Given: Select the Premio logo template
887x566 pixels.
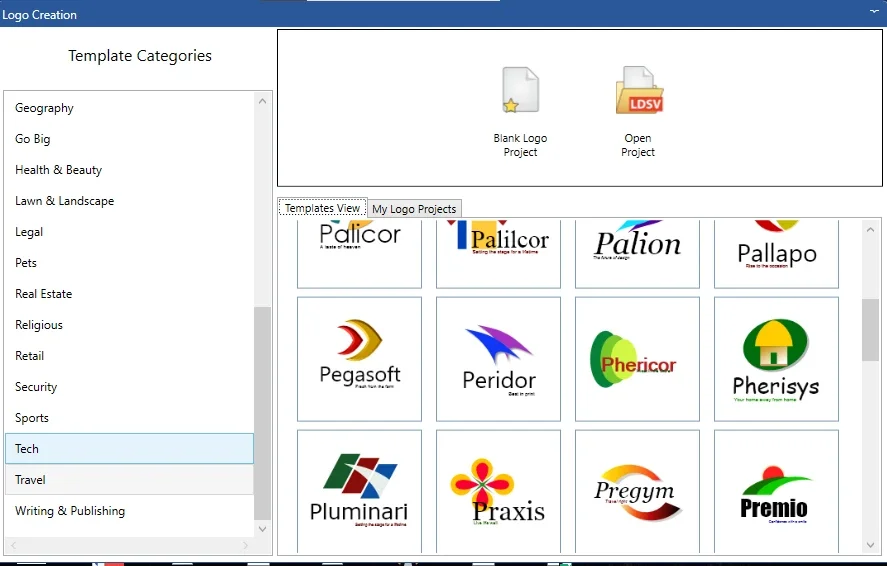Looking at the screenshot, I should pyautogui.click(x=776, y=491).
